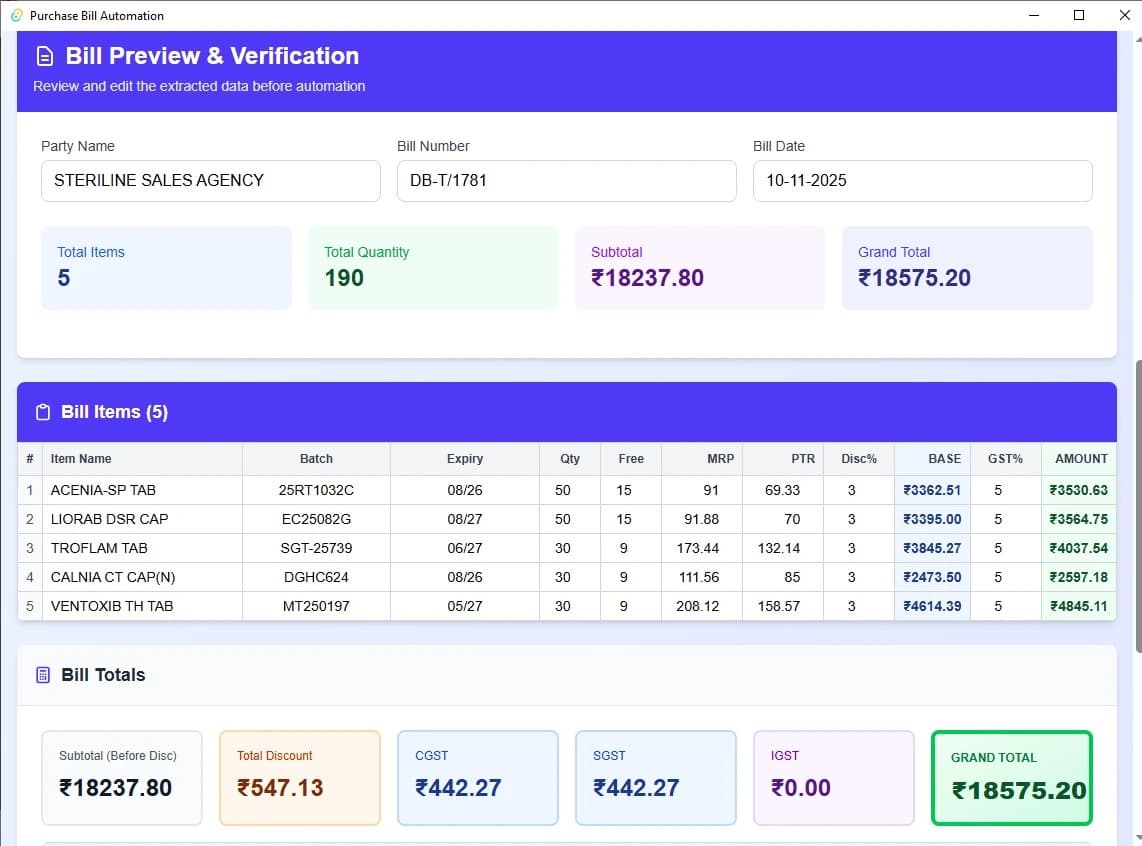This screenshot has width=1142, height=846.
Task: Click the document icon beside Bill Preview heading
Action: click(44, 57)
